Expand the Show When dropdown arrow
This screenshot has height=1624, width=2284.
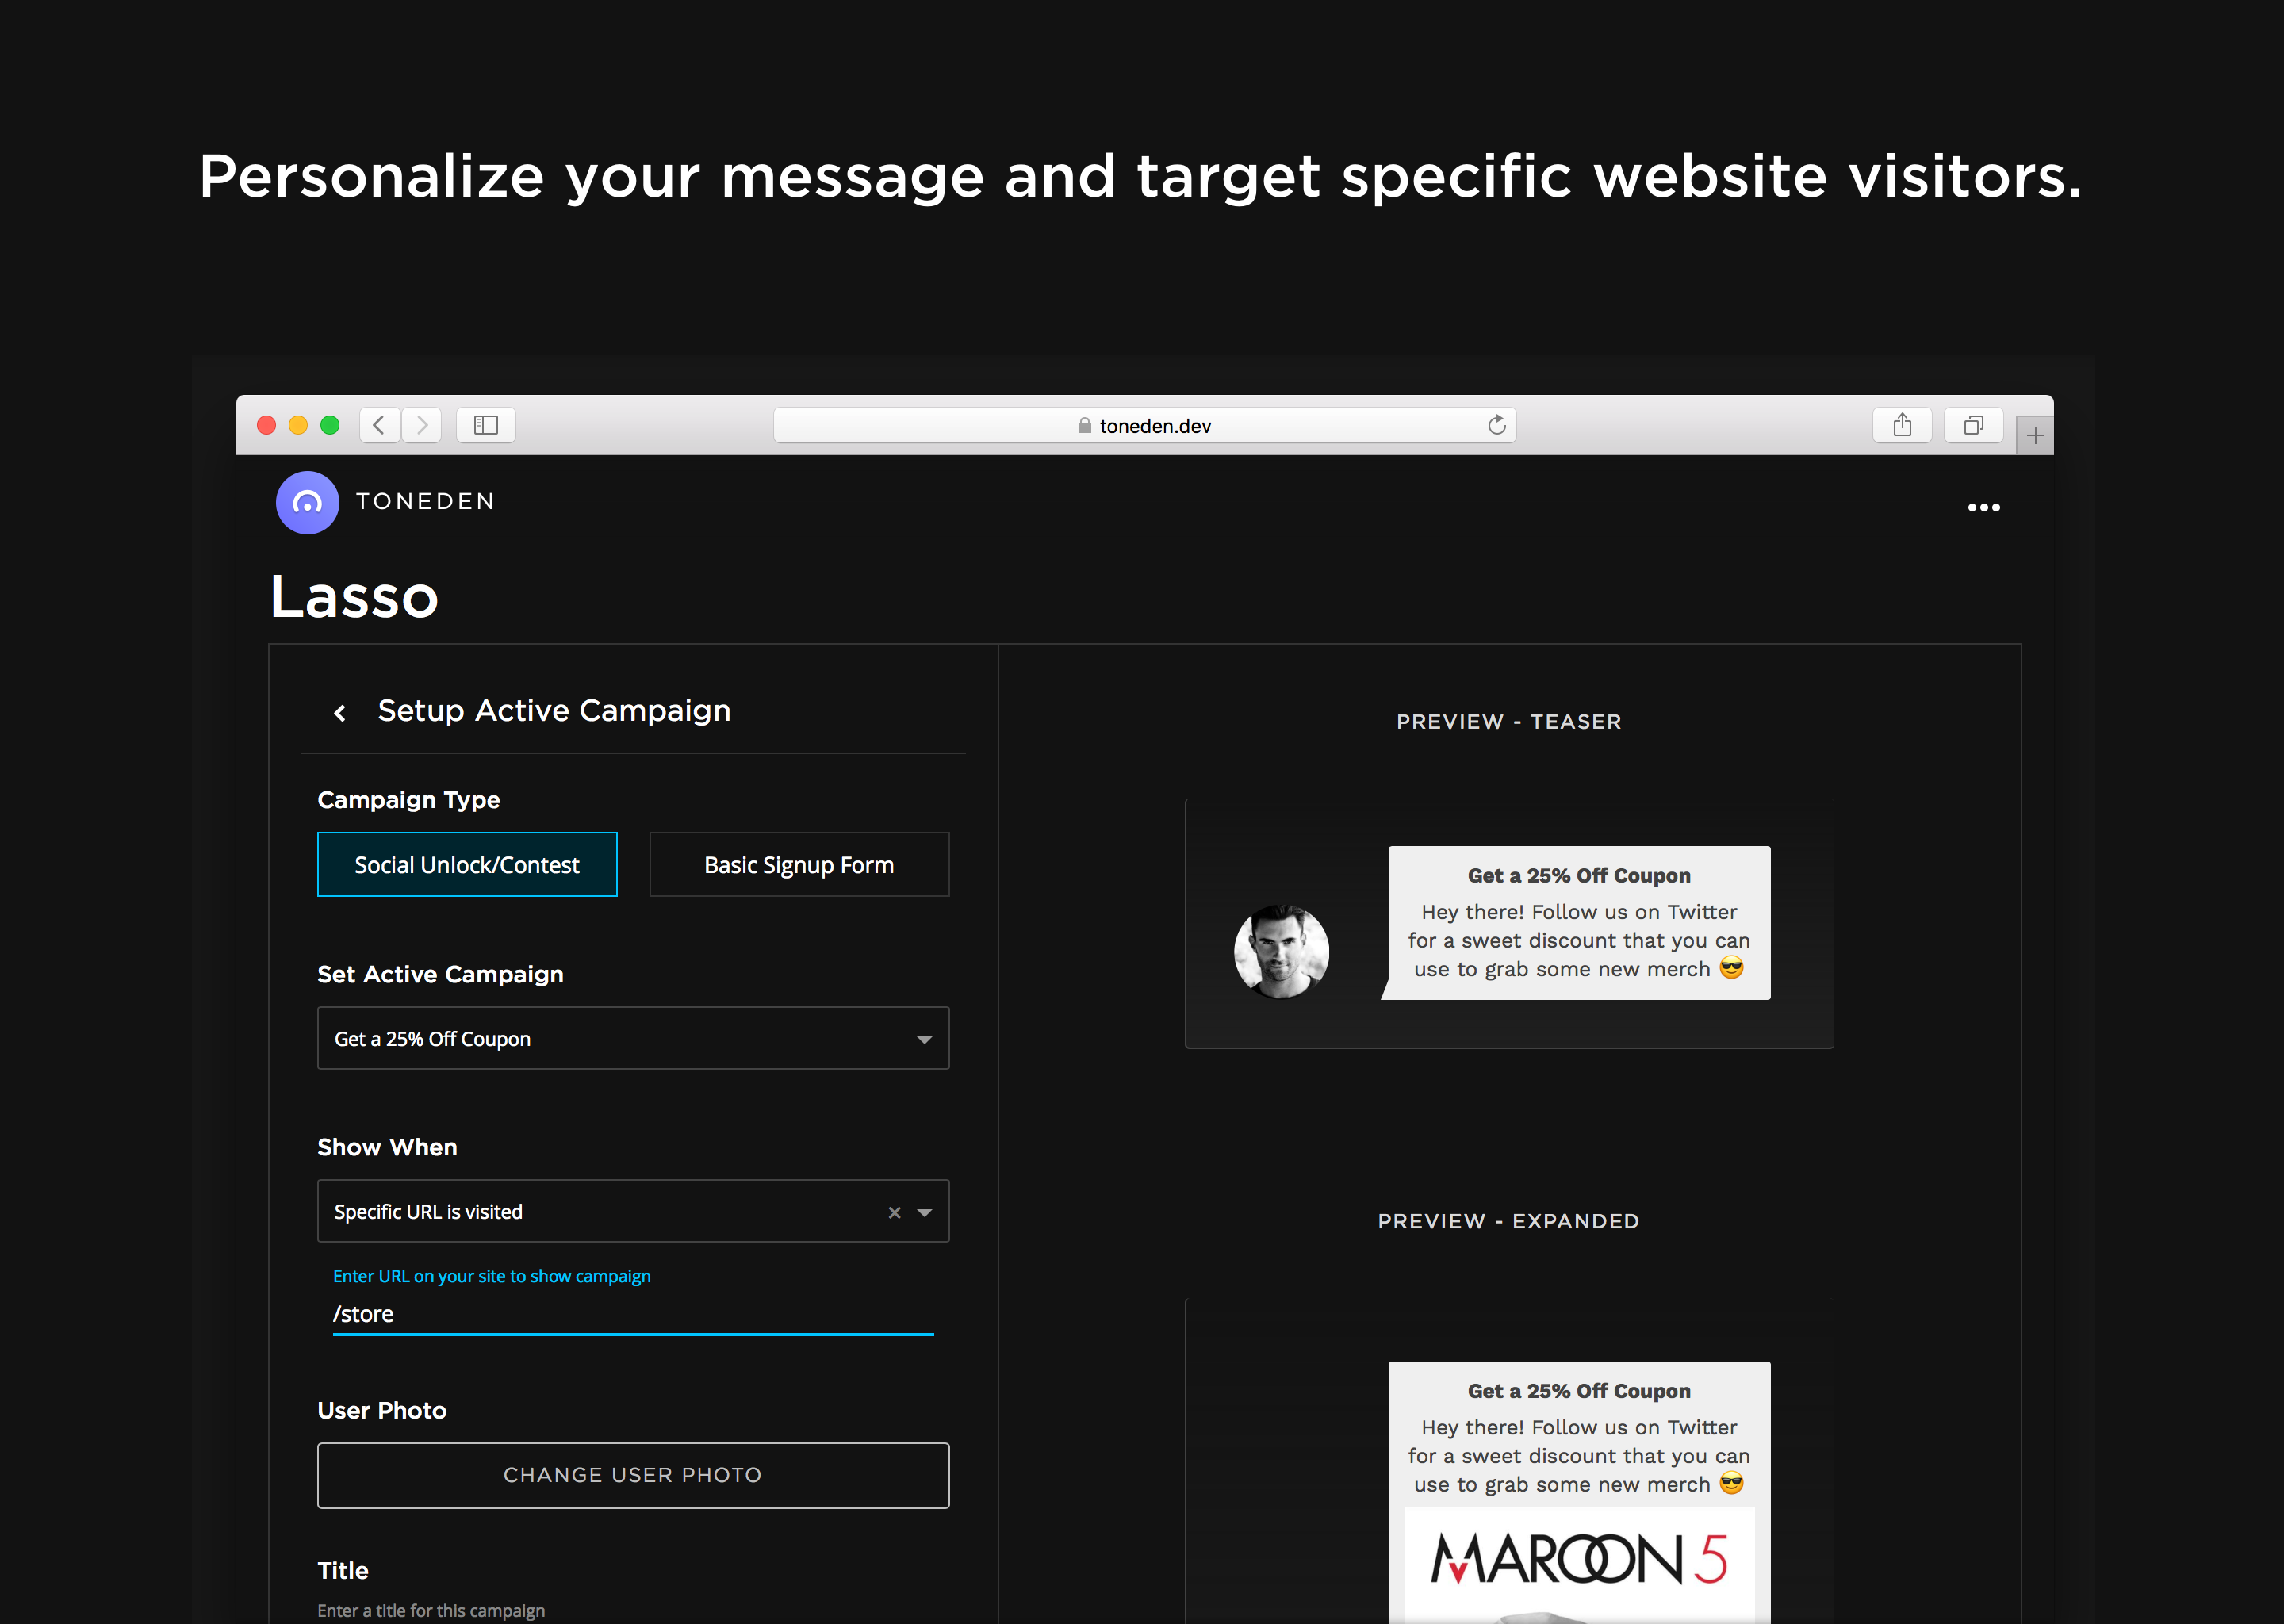pos(924,1213)
